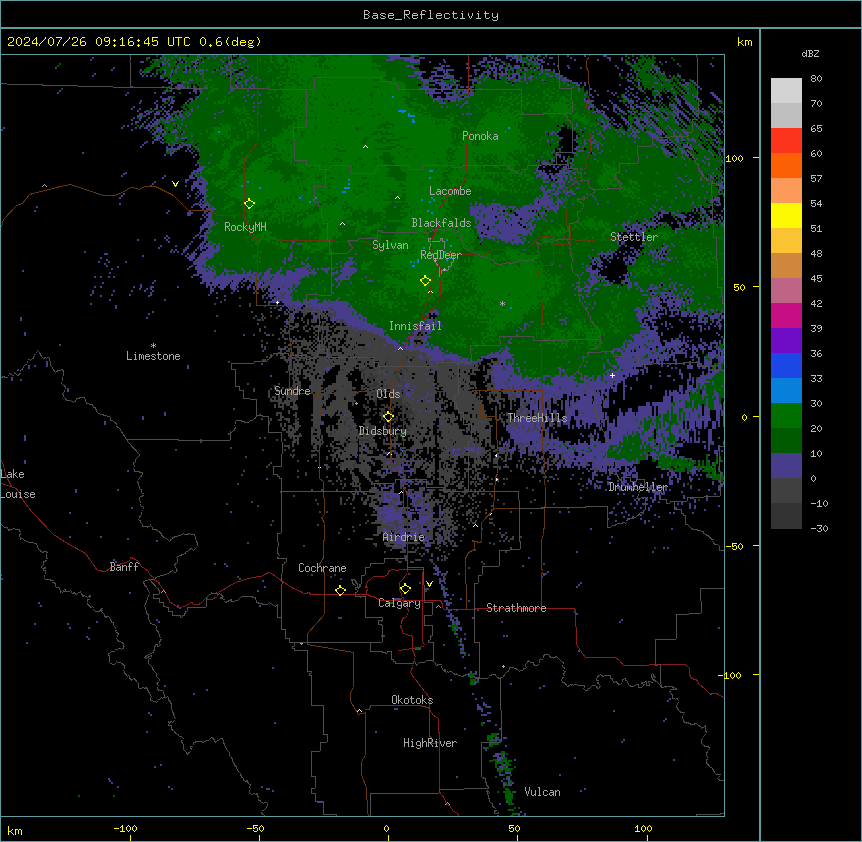The height and width of the screenshot is (842, 862).
Task: Click the dBZ legend heading
Action: [x=810, y=54]
